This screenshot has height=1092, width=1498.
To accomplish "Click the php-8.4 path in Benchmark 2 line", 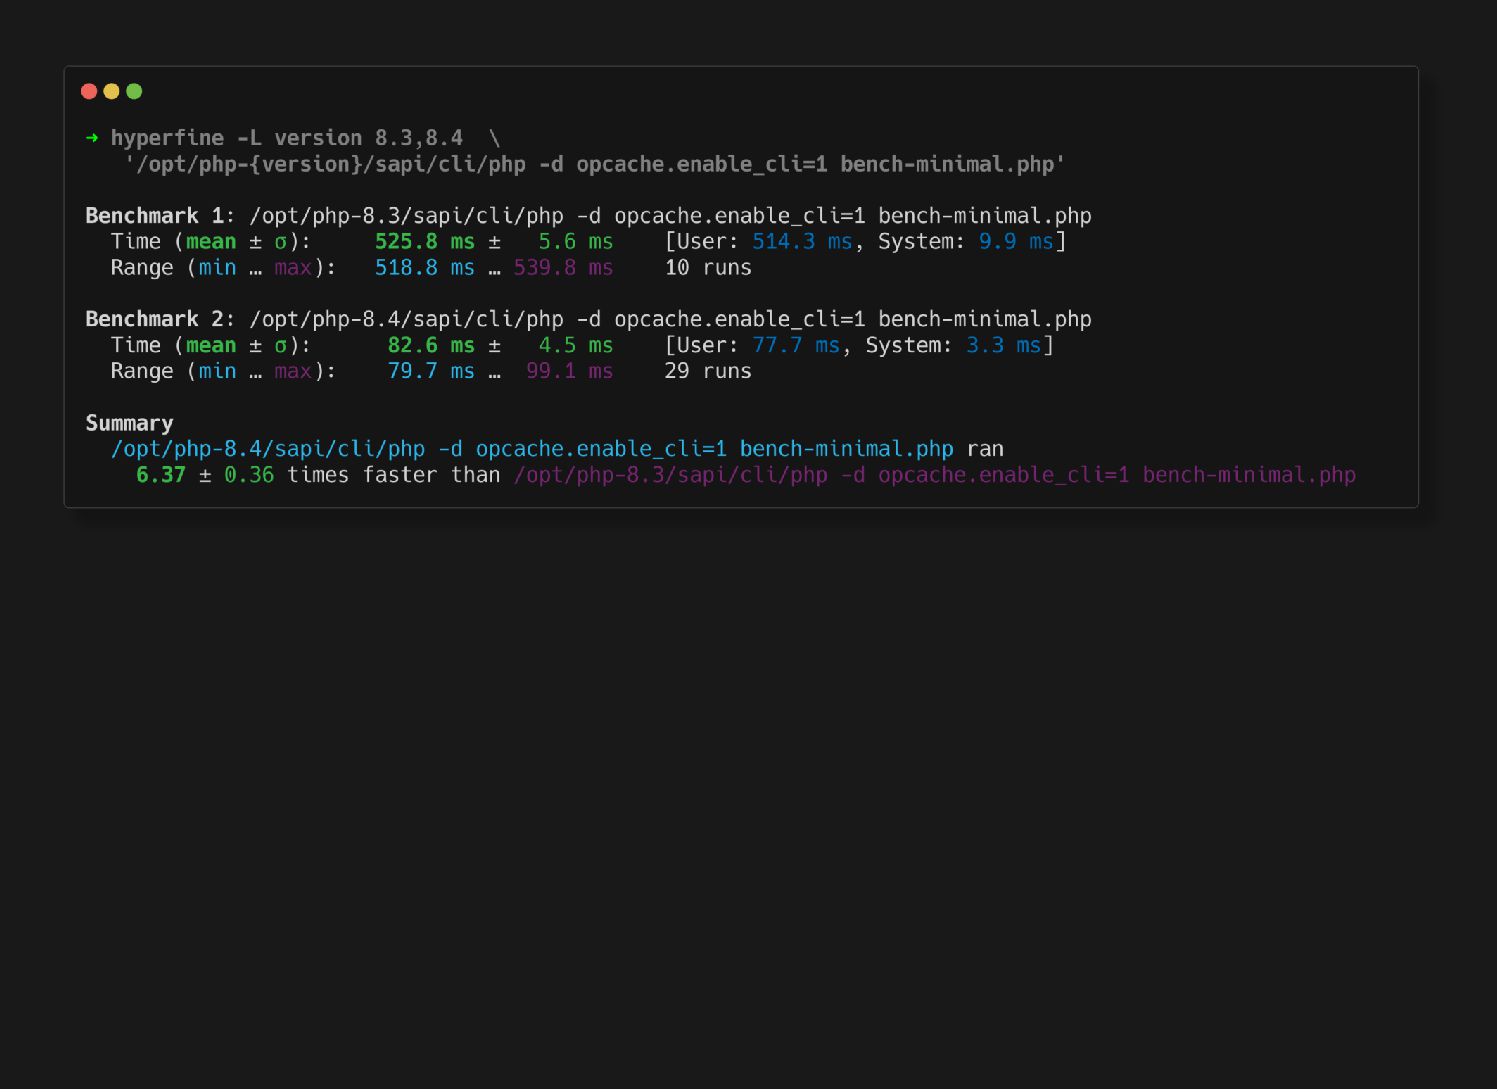I will click(406, 319).
